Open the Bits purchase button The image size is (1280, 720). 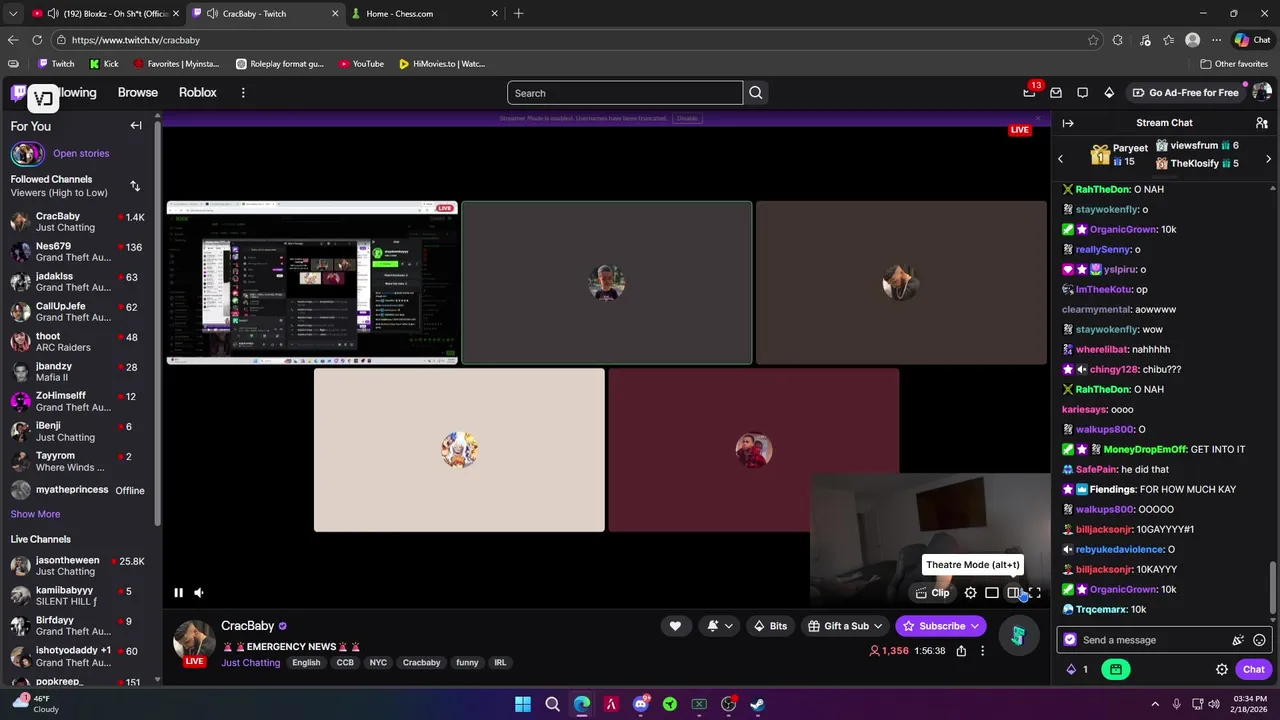(770, 626)
